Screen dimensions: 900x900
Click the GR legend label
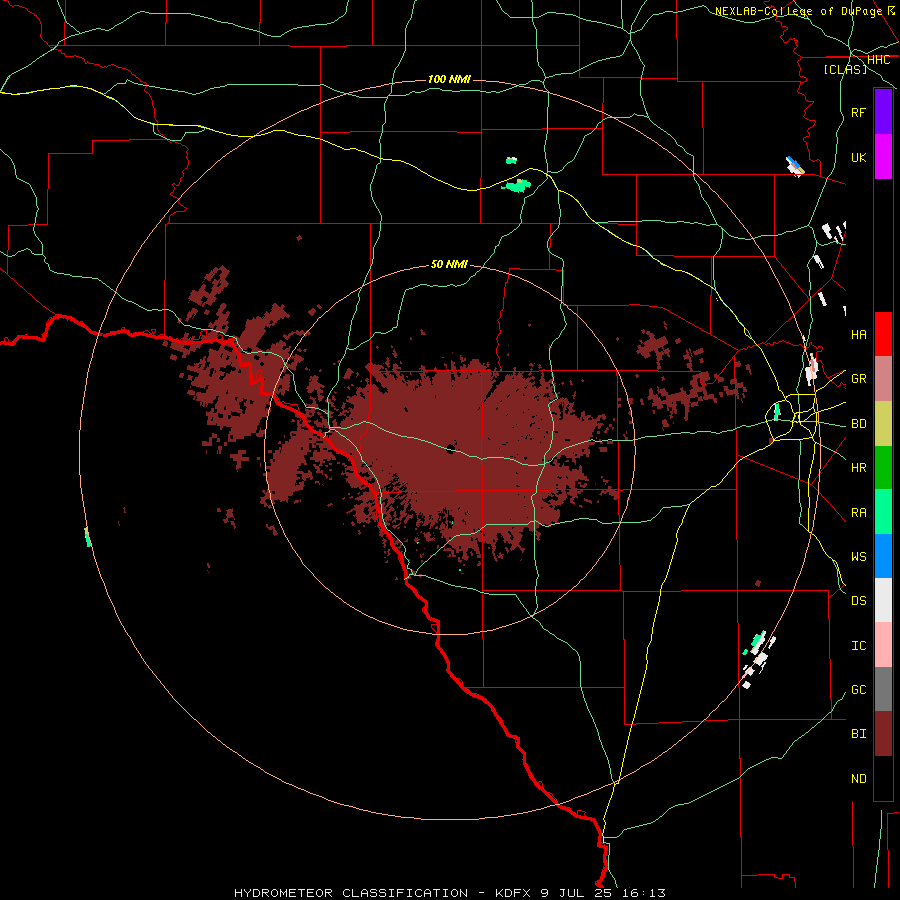(858, 379)
